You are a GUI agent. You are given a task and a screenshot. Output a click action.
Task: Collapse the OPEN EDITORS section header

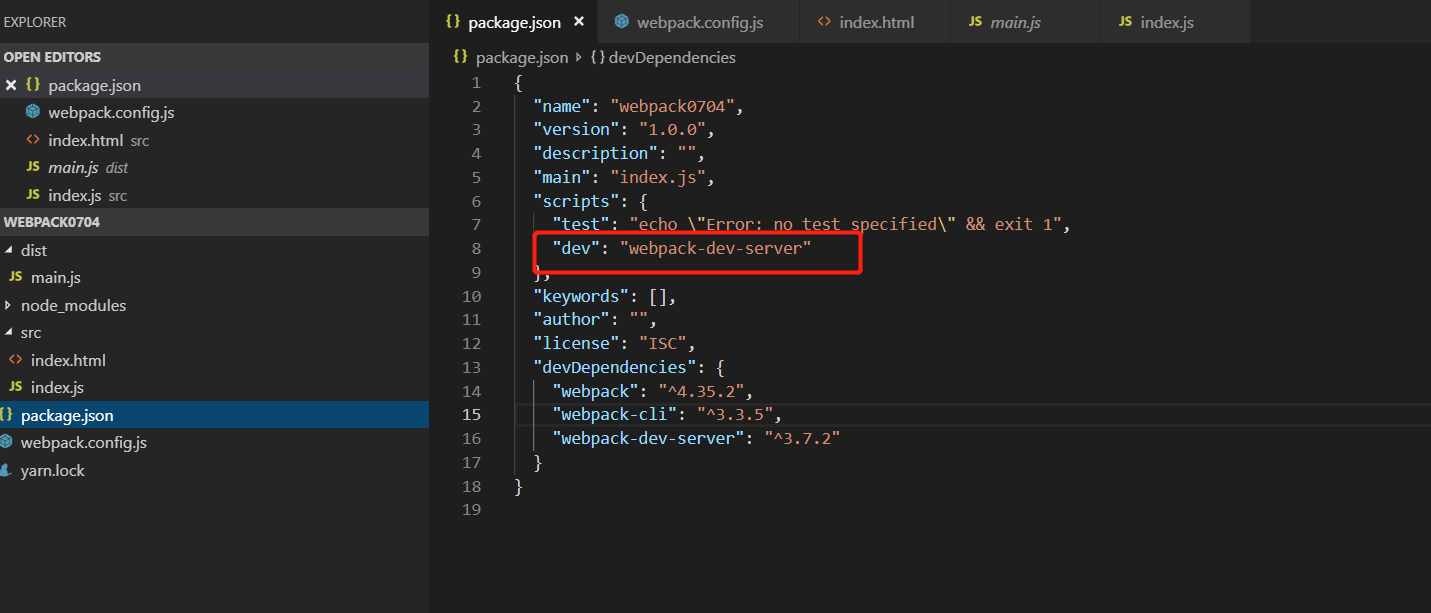pos(214,57)
